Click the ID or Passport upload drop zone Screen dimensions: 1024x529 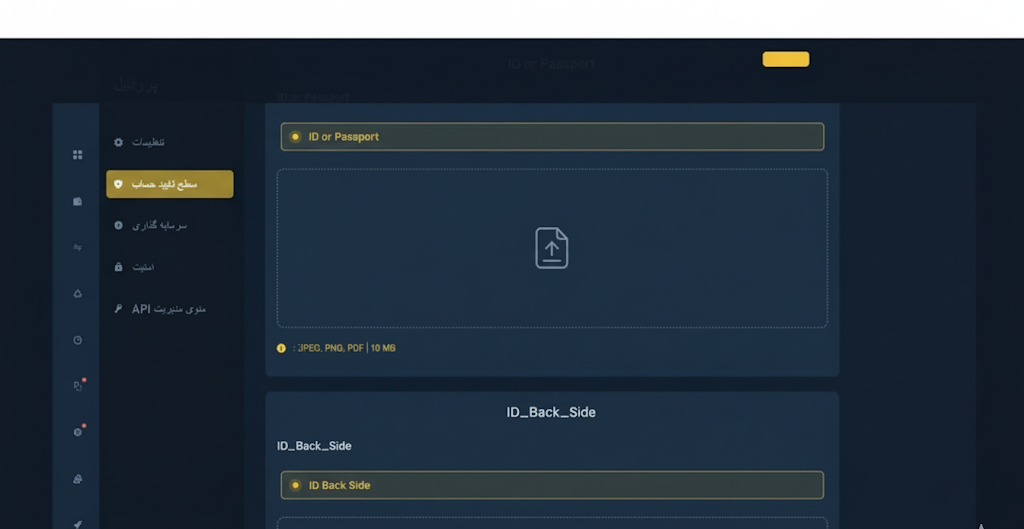(552, 248)
